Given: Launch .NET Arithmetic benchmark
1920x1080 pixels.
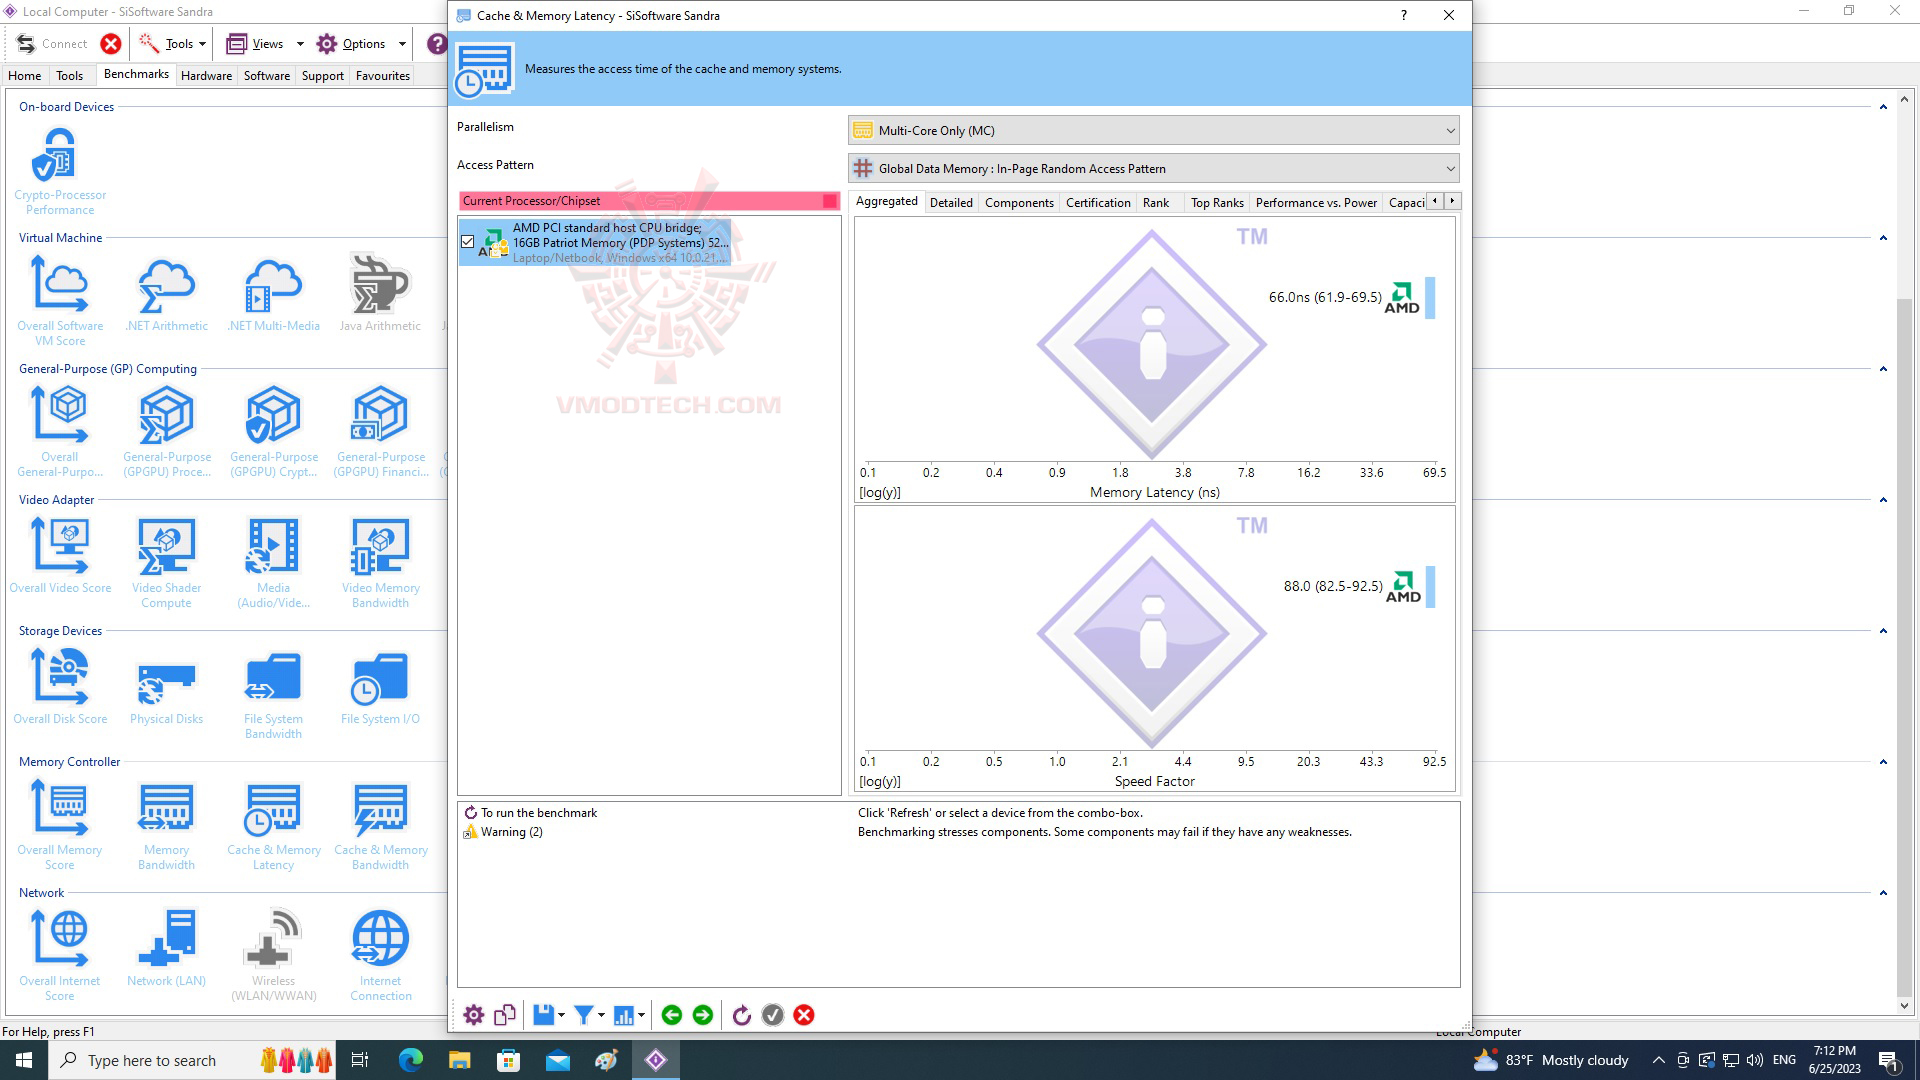Looking at the screenshot, I should [166, 294].
